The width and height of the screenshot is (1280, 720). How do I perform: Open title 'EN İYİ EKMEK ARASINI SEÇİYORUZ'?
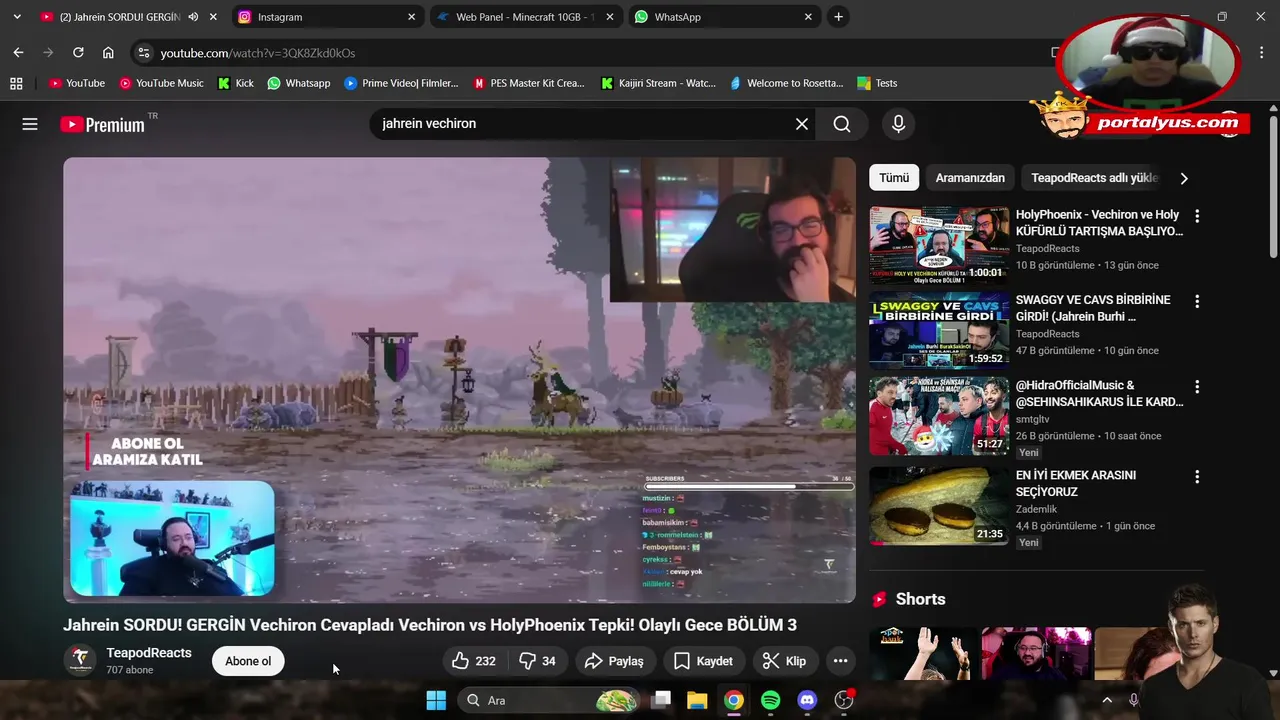tap(1076, 483)
